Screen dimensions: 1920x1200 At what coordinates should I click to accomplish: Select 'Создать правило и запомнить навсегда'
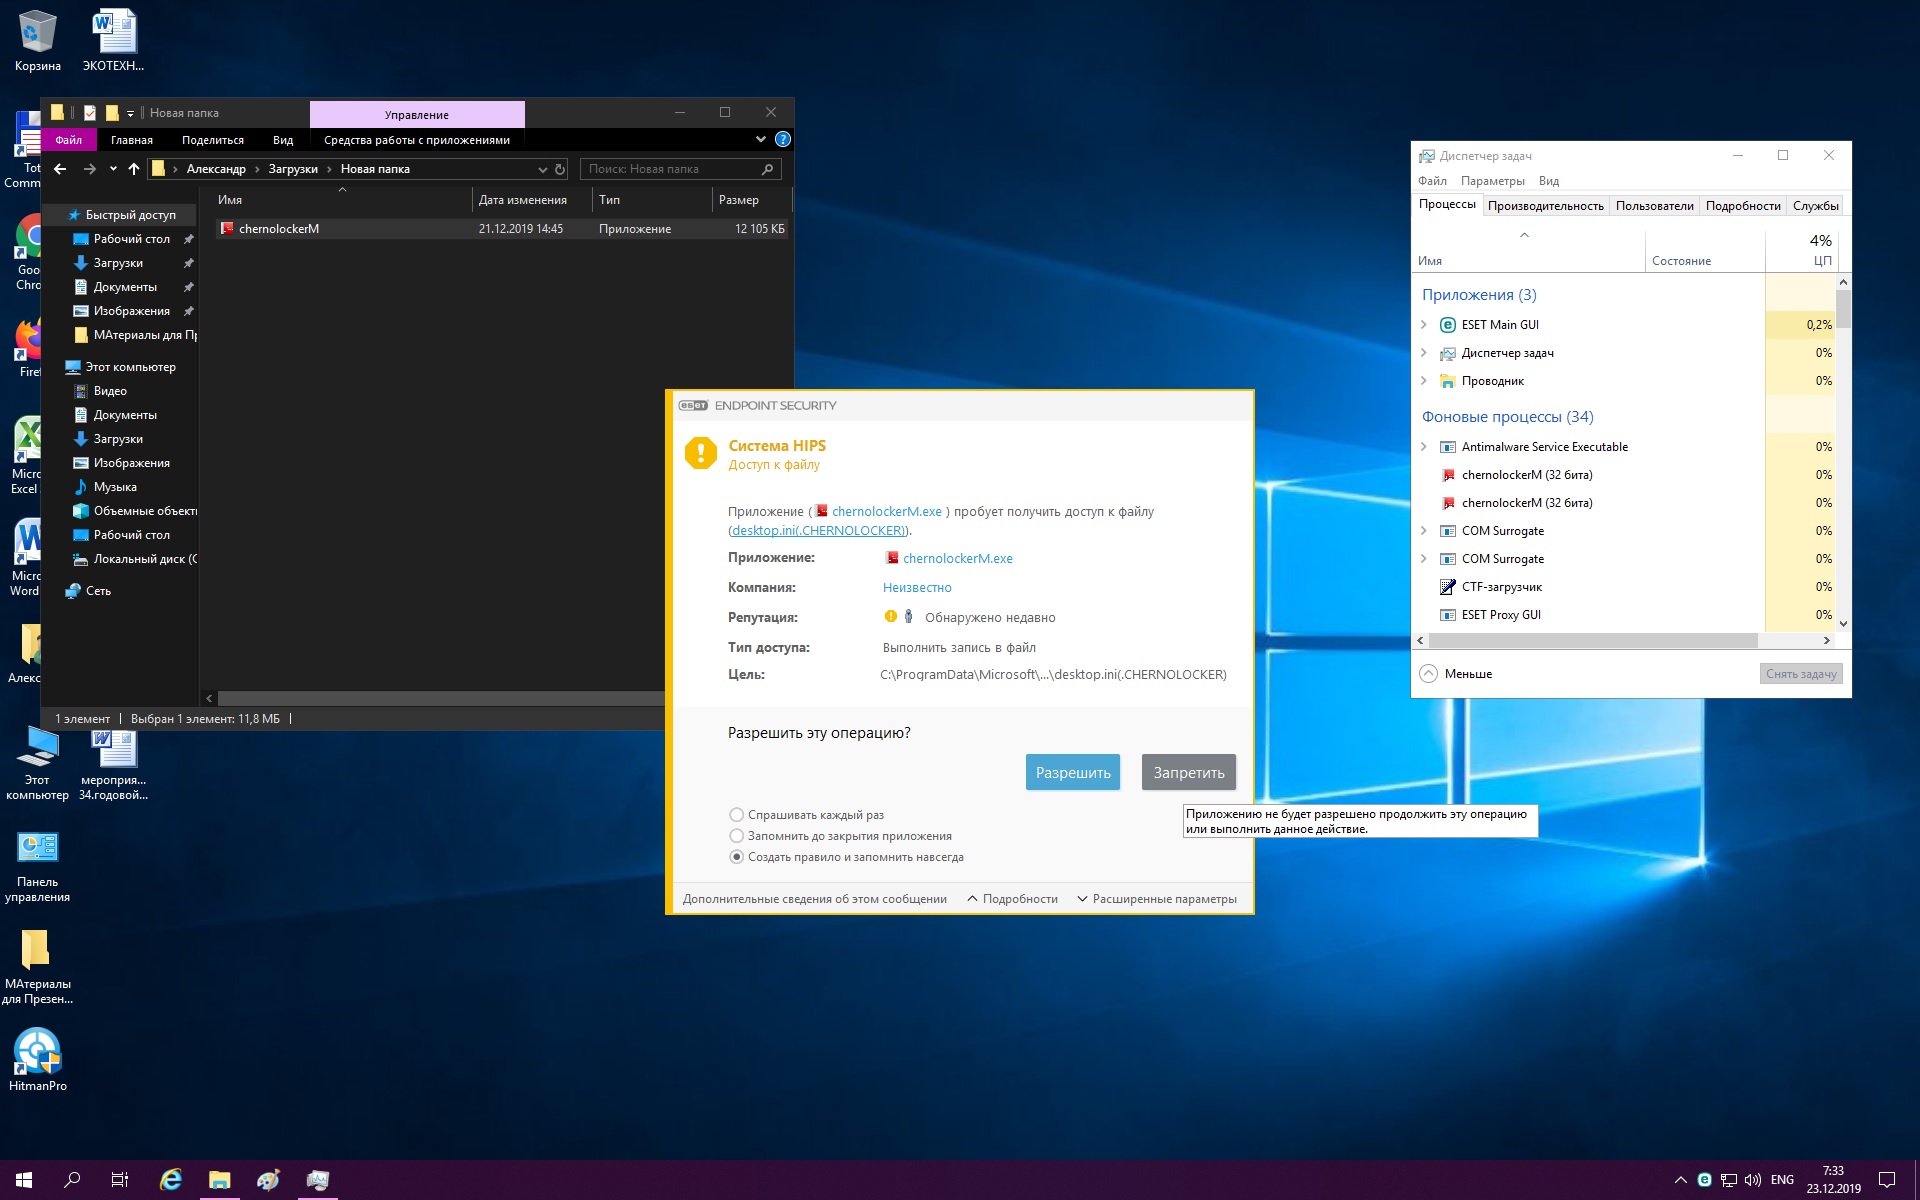[x=737, y=857]
